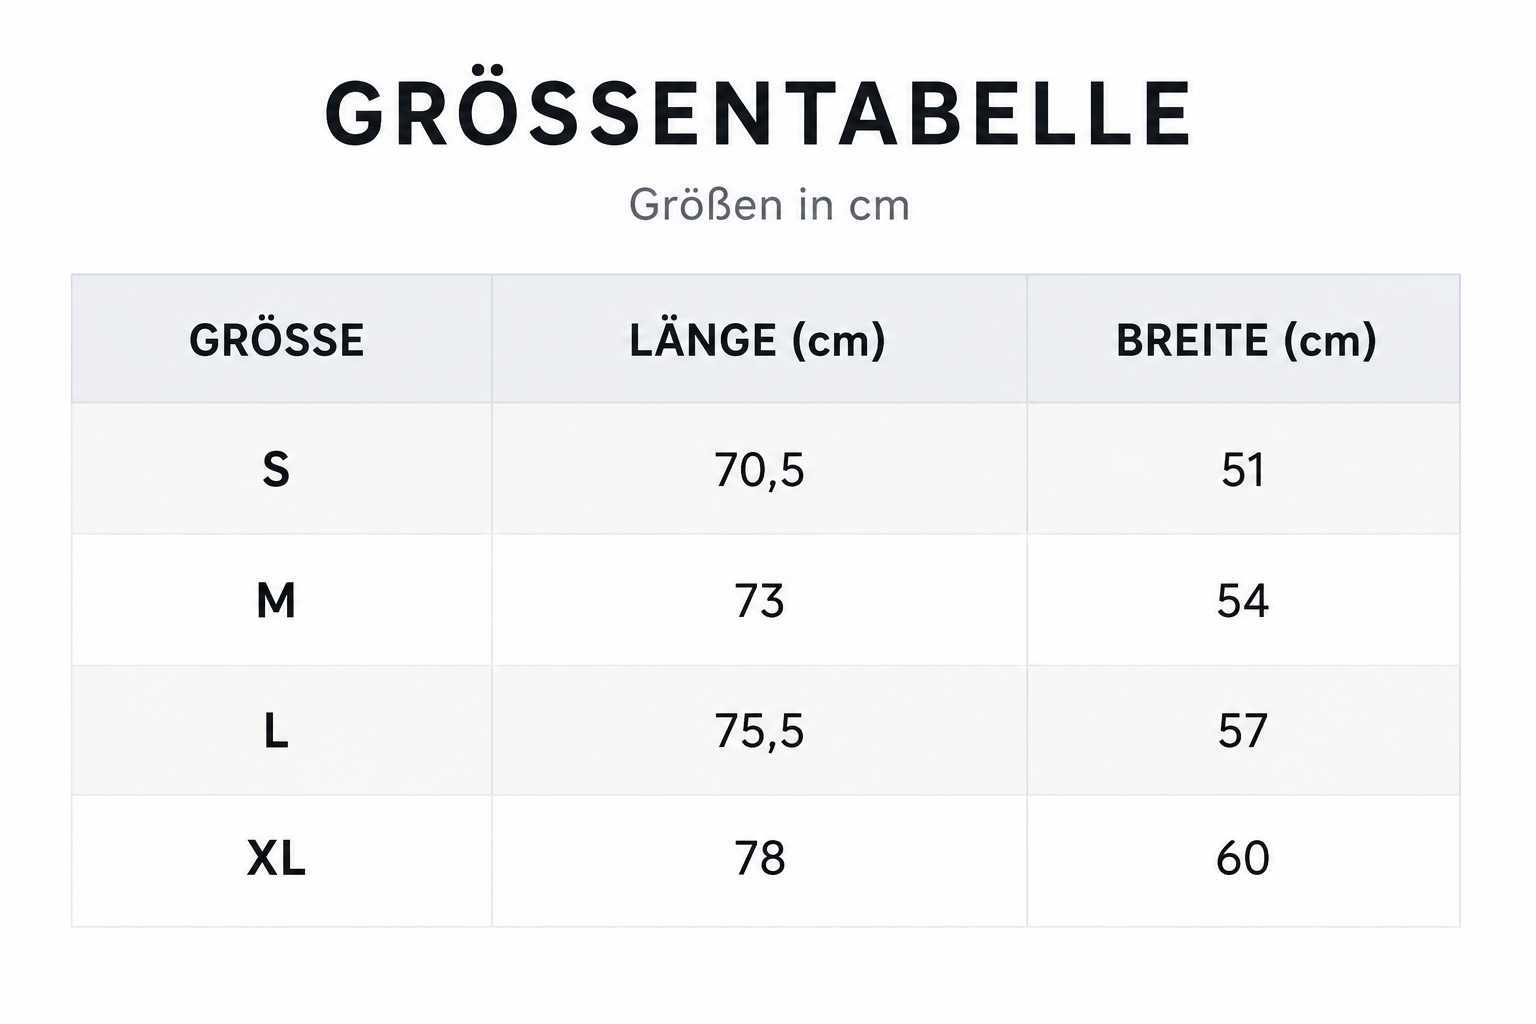Select the 'Größen in cm' subtitle
Image resolution: width=1536 pixels, height=1024 pixels.
click(x=769, y=205)
